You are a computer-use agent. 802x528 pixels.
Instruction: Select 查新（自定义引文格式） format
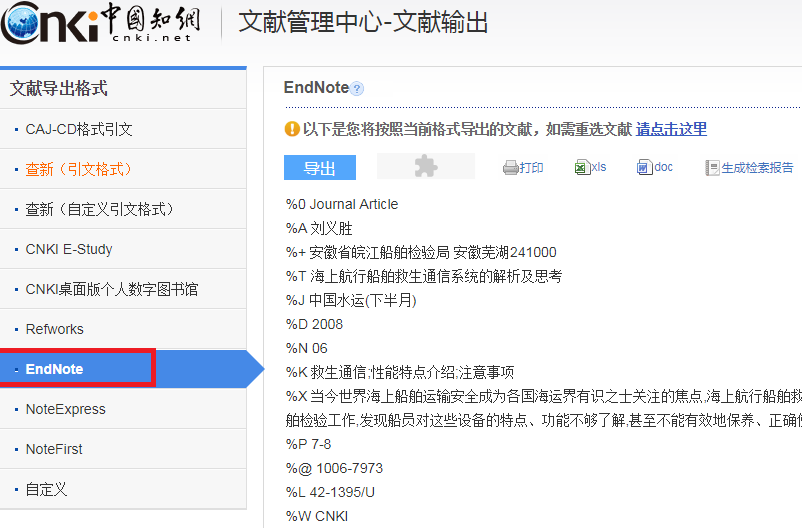click(x=123, y=209)
